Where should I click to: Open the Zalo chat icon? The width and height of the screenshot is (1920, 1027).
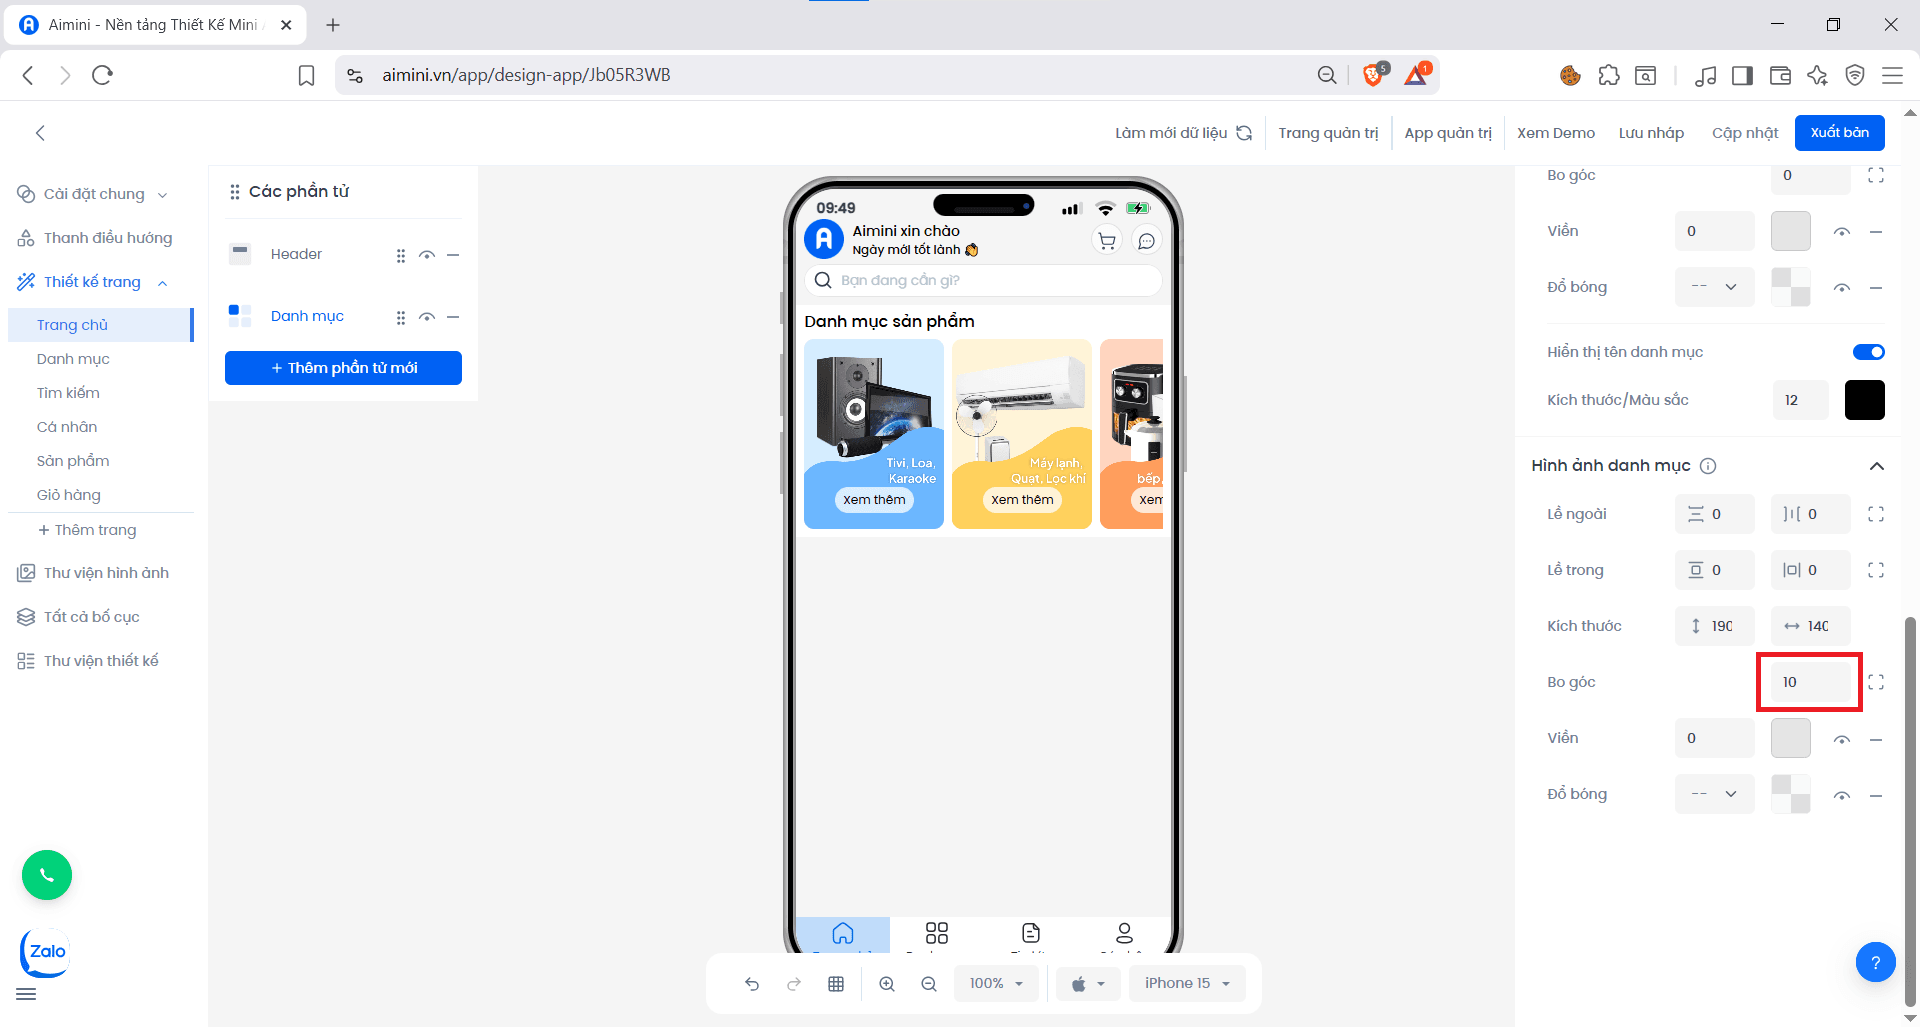tap(46, 952)
